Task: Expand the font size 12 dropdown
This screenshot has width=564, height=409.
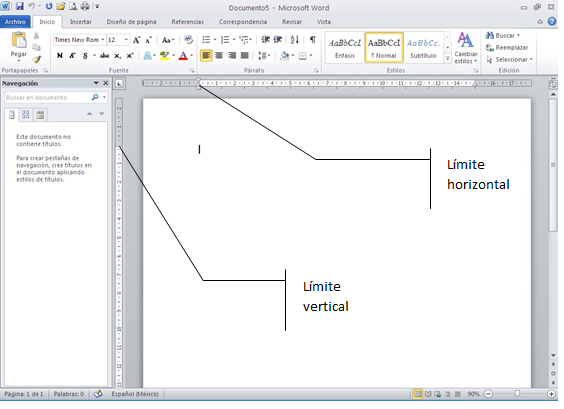Action: (126, 40)
